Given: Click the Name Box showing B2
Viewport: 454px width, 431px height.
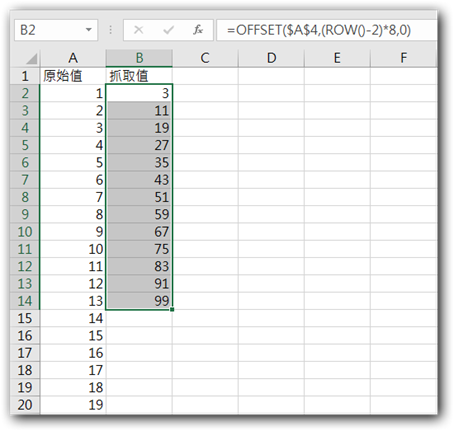Looking at the screenshot, I should click(56, 30).
